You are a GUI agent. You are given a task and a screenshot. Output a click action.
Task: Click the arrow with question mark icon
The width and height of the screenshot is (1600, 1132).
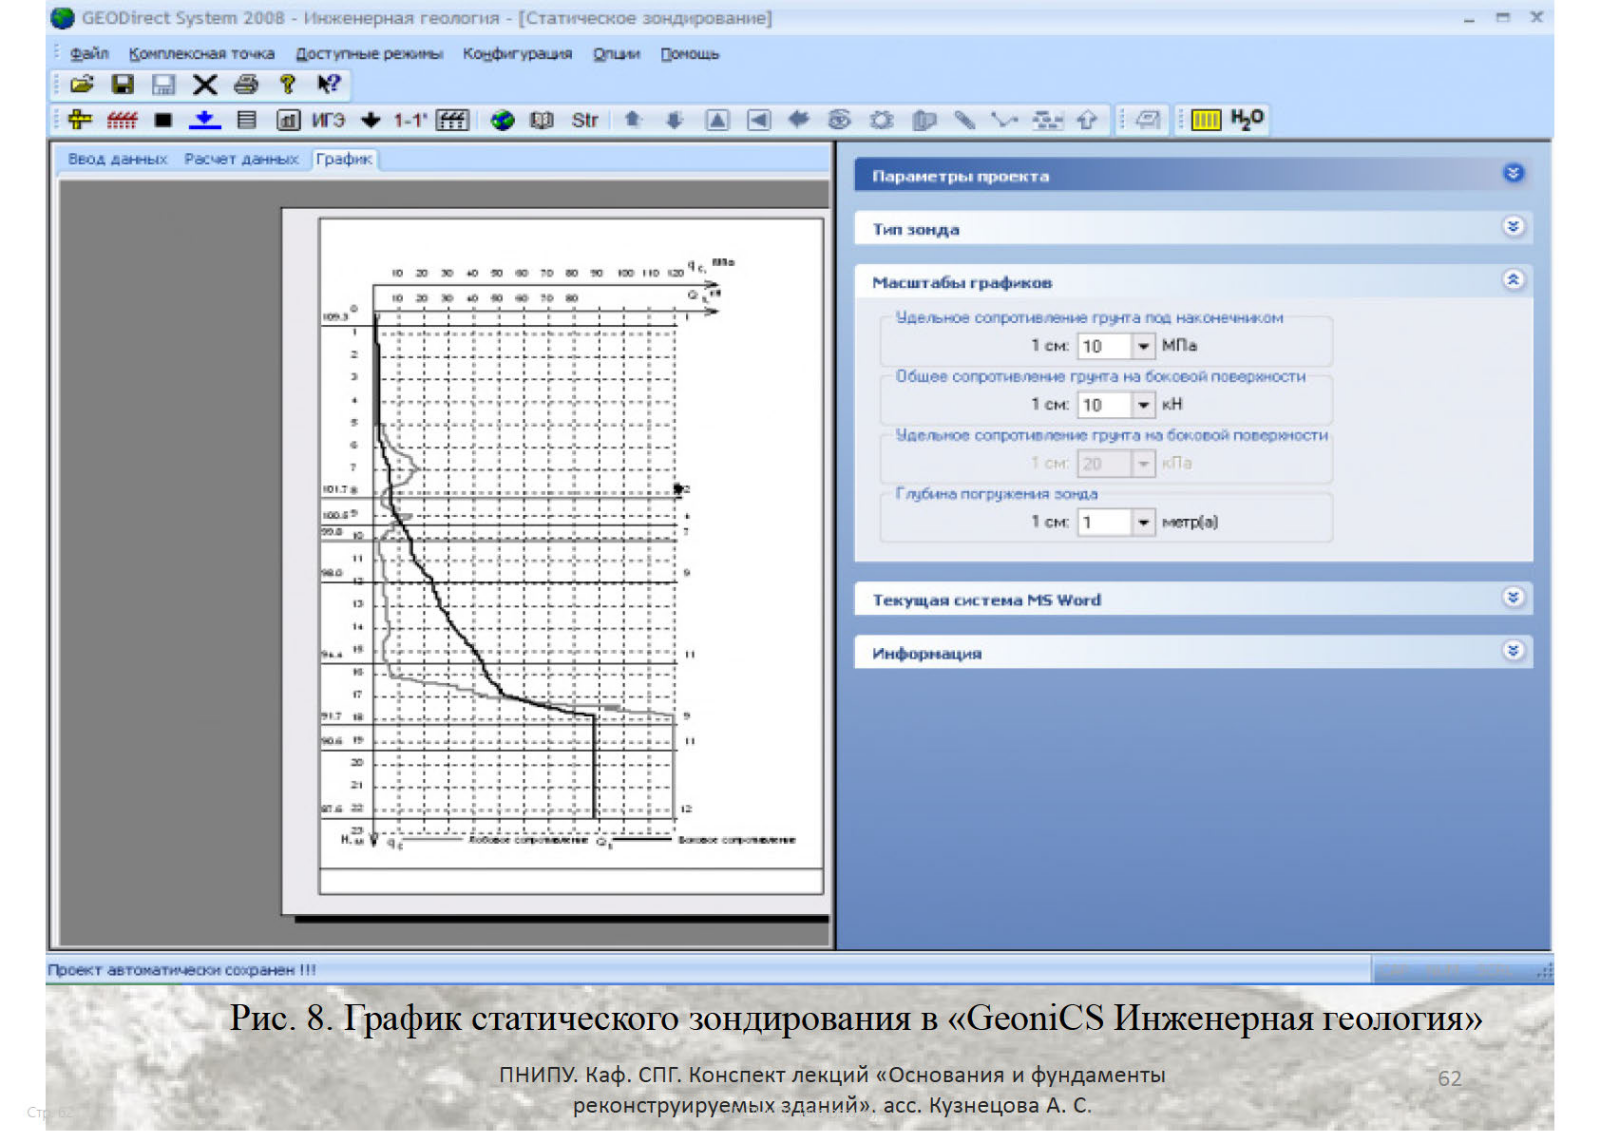coord(328,85)
